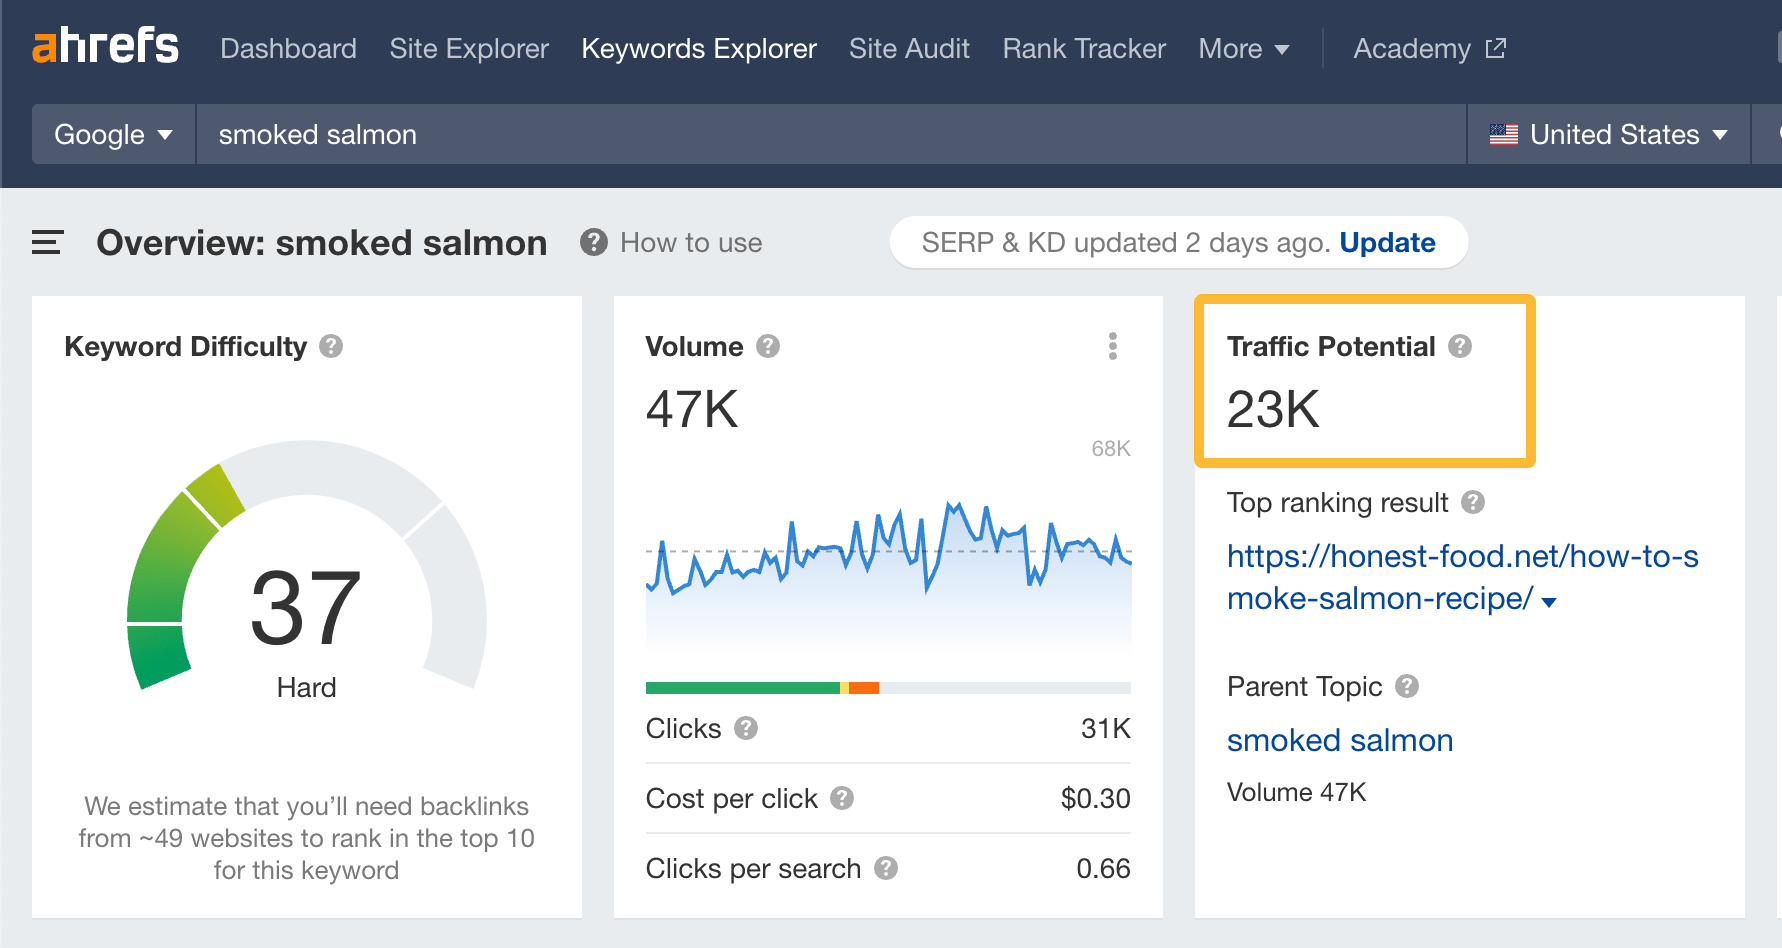
Task: Click the Academy external link icon
Action: (1495, 46)
